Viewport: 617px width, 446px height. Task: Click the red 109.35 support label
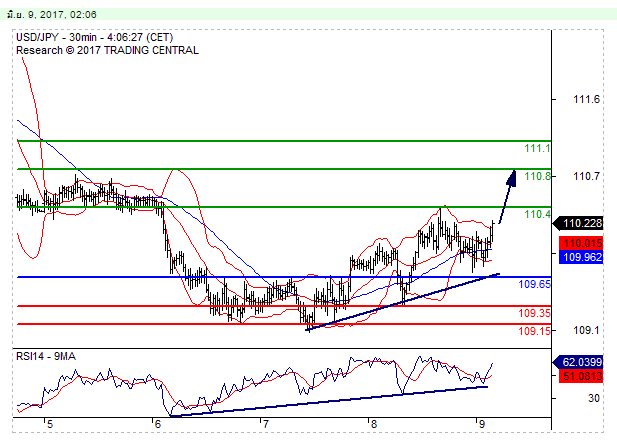point(534,313)
